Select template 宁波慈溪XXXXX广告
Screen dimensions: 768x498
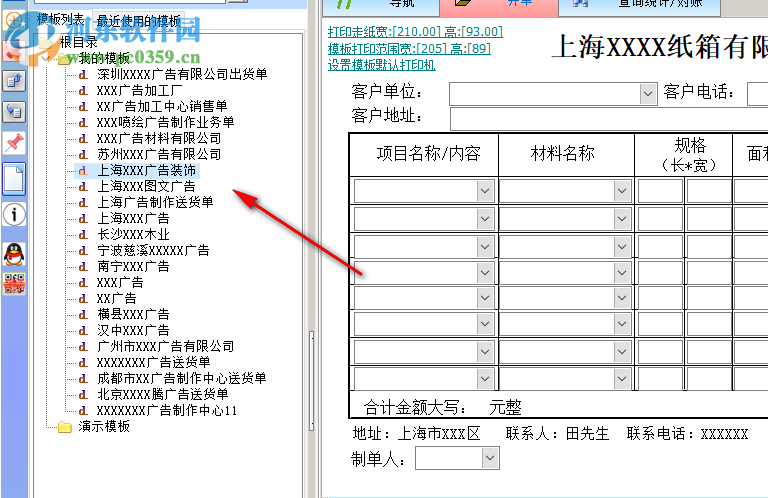tap(153, 251)
